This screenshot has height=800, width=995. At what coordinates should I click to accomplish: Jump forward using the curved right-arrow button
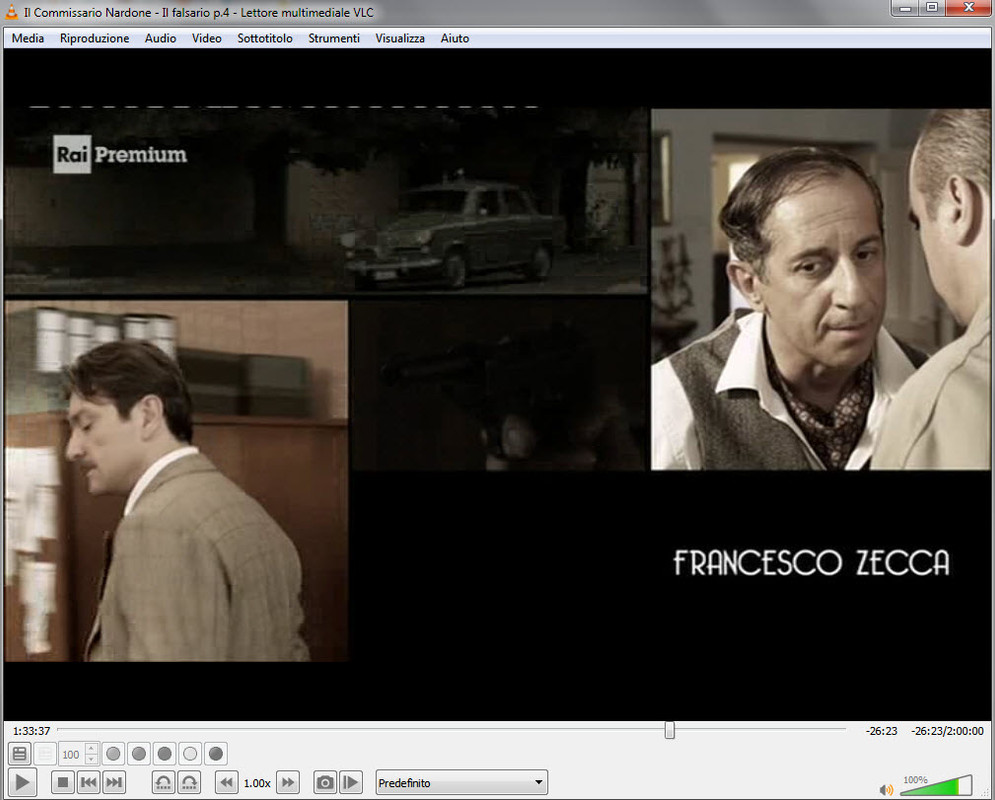189,782
